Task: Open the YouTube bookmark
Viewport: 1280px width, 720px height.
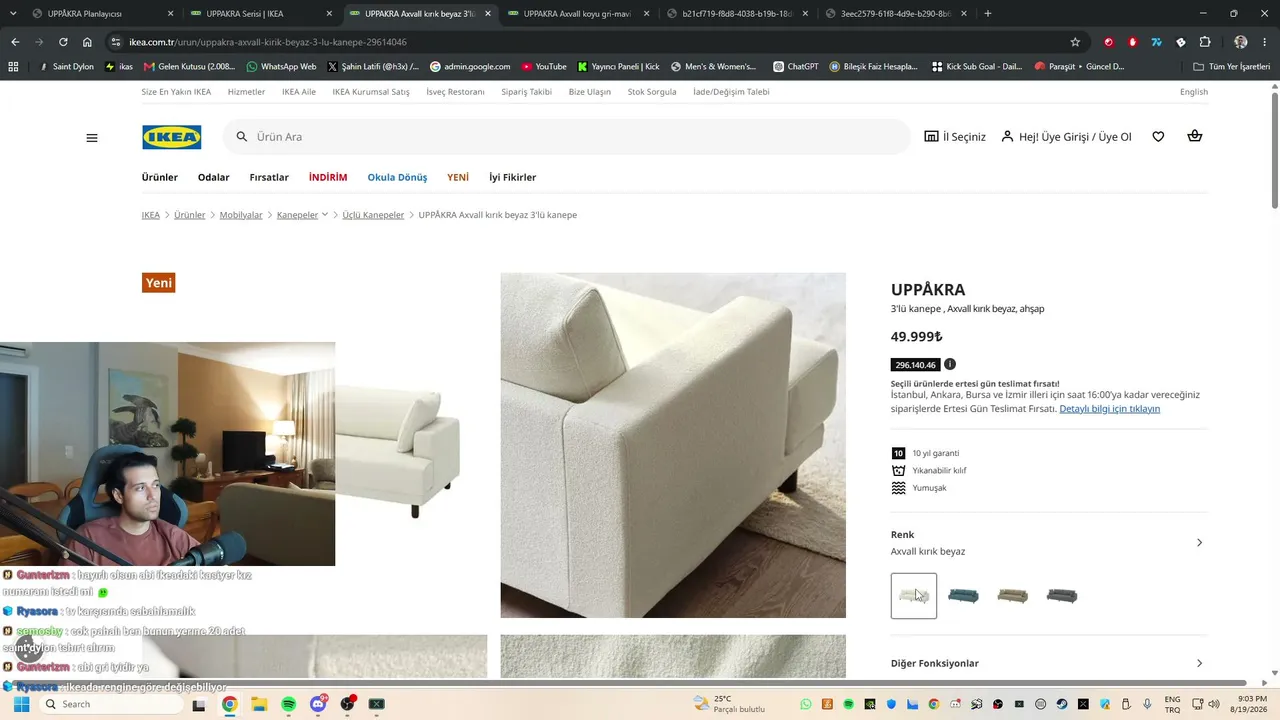Action: pyautogui.click(x=543, y=67)
